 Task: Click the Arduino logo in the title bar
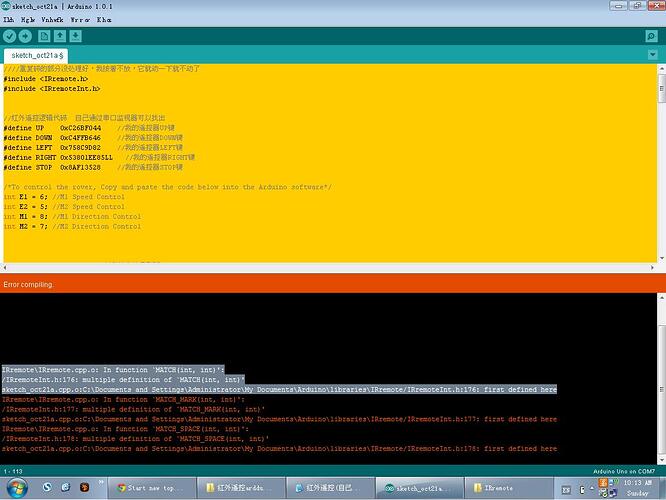(6, 6)
